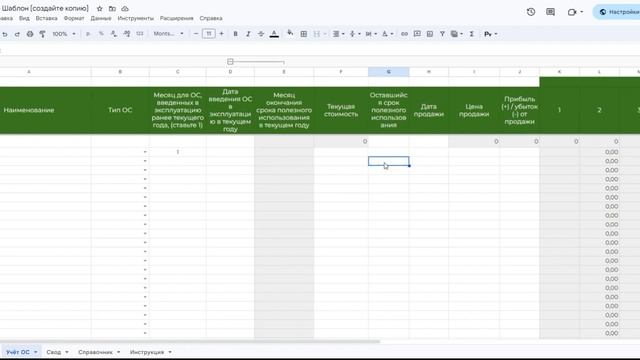This screenshot has height=360, width=640.
Task: Click the Текущая стоимость header cell
Action: point(341,110)
